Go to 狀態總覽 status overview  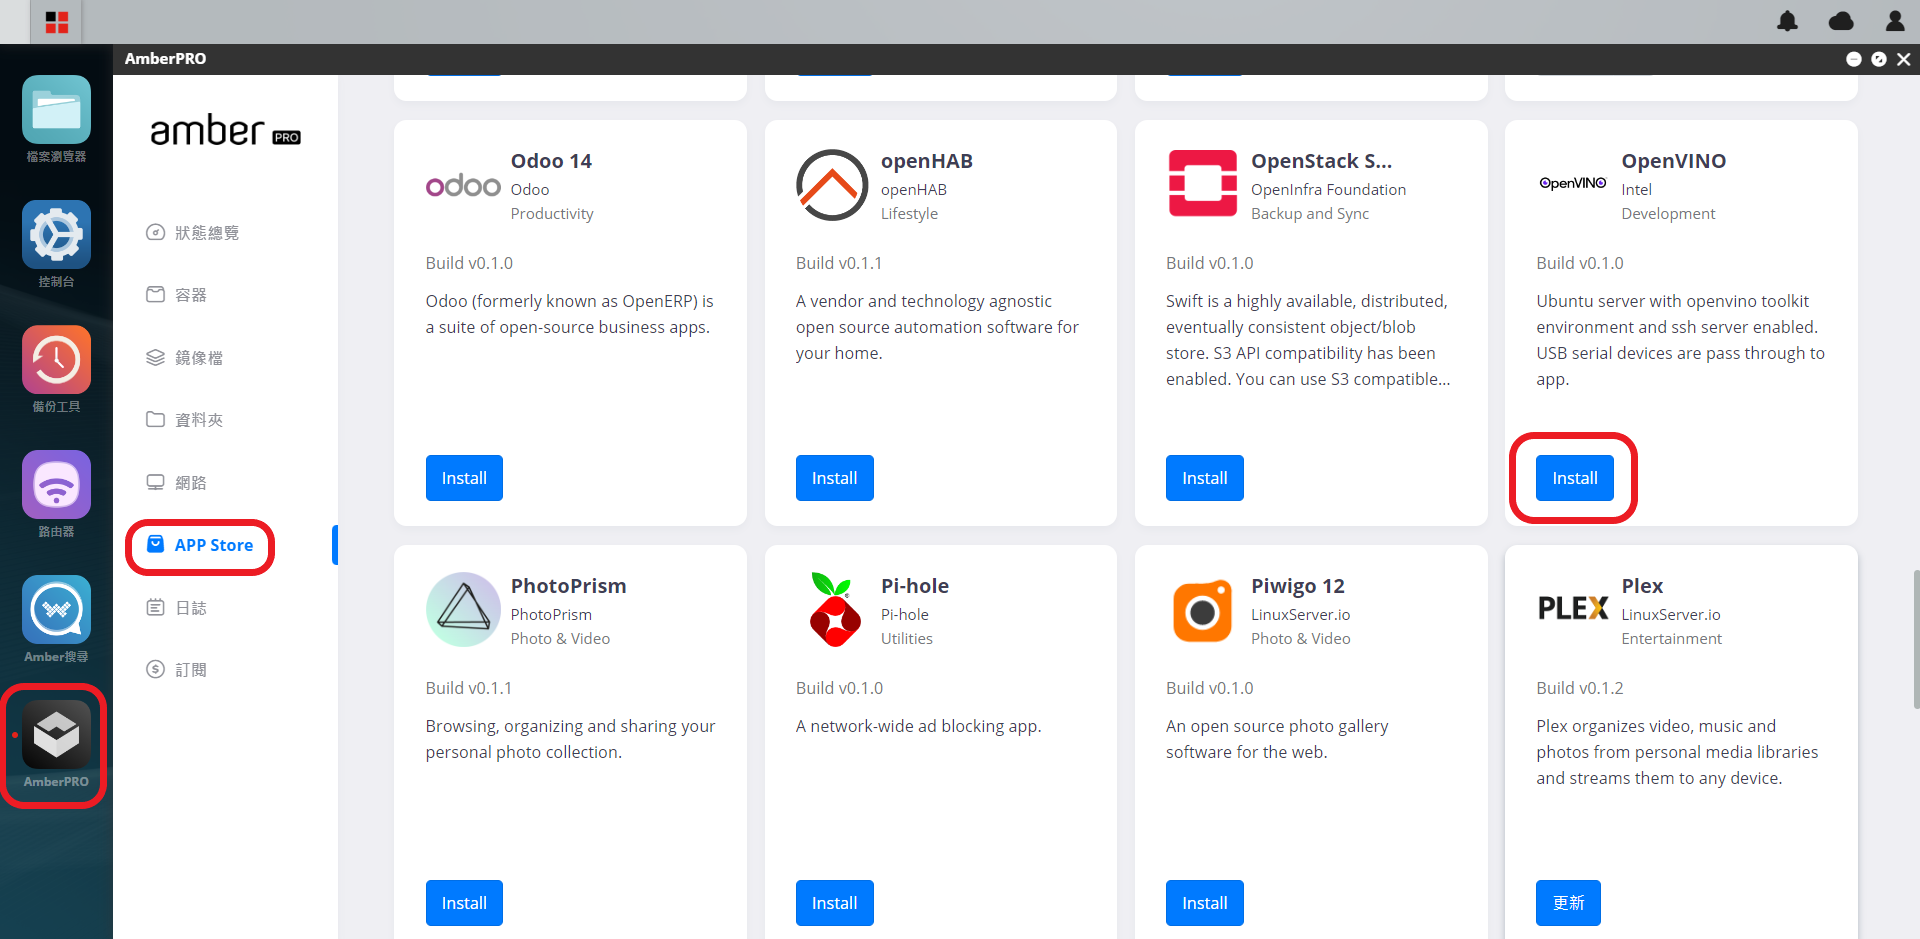pos(193,233)
